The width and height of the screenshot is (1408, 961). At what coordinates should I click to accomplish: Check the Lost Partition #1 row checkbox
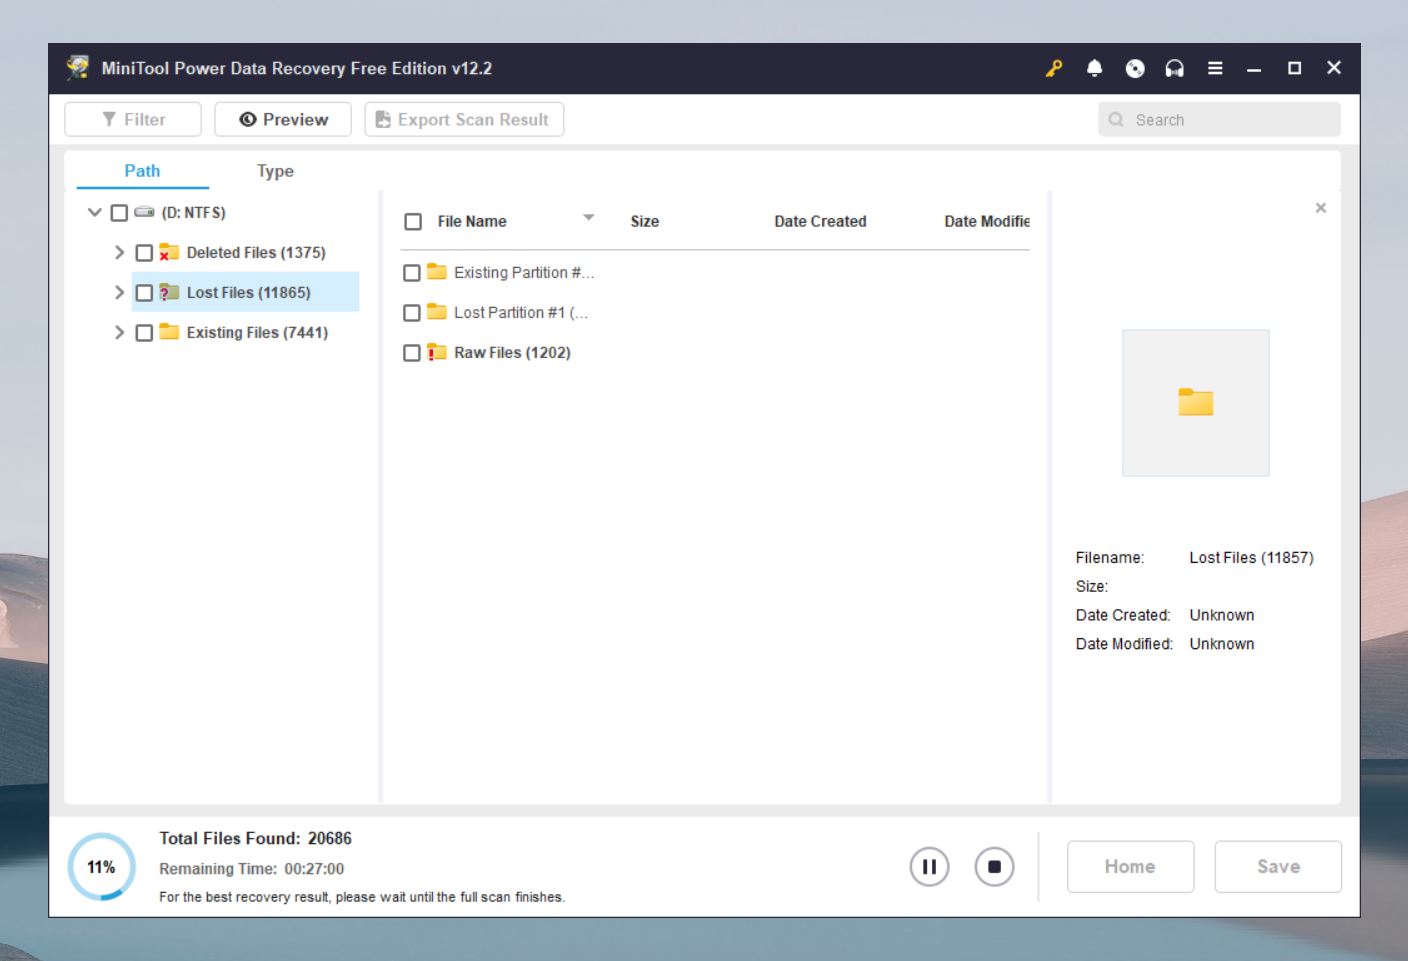(x=411, y=313)
